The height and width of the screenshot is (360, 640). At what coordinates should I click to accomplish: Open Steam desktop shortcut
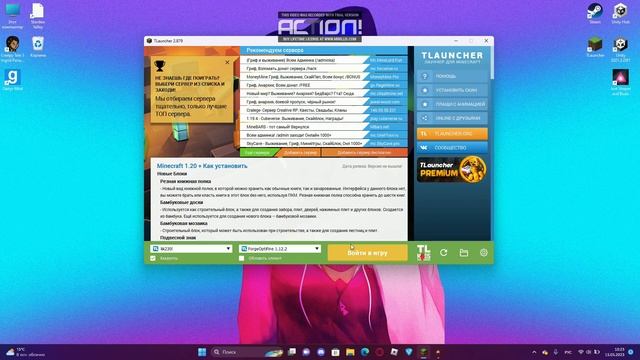click(x=595, y=13)
